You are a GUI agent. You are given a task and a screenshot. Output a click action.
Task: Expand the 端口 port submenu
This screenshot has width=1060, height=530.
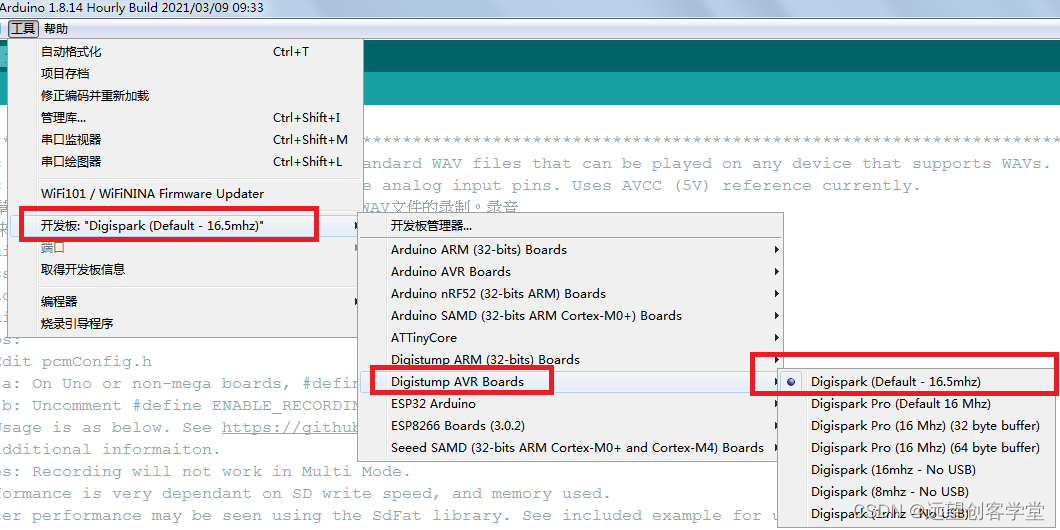point(185,248)
